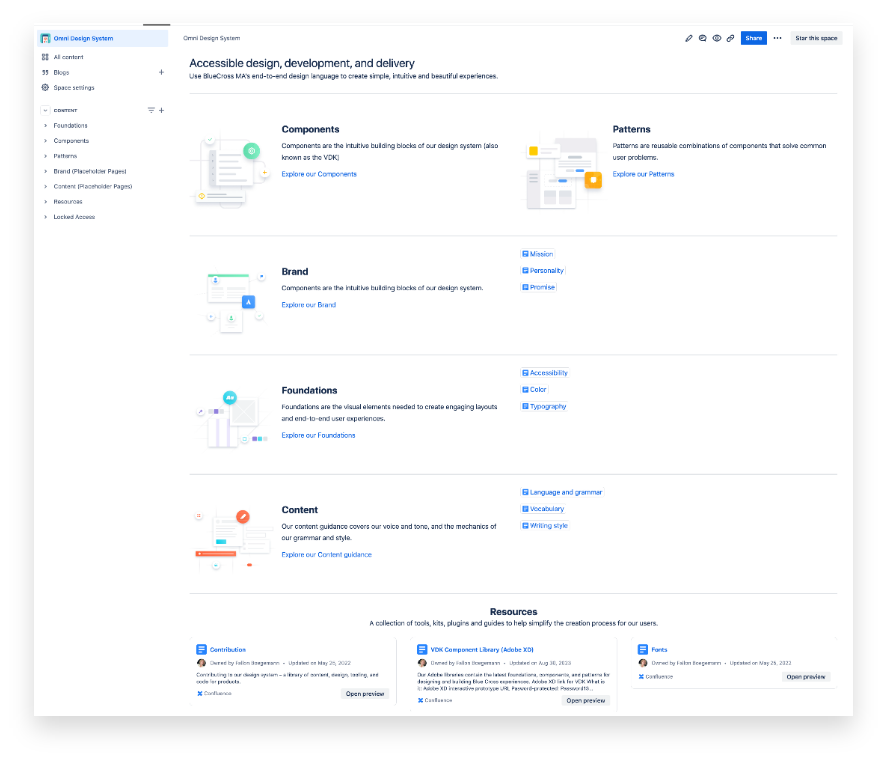Click the Brand illustration
This screenshot has height=759, width=885.
click(x=233, y=303)
